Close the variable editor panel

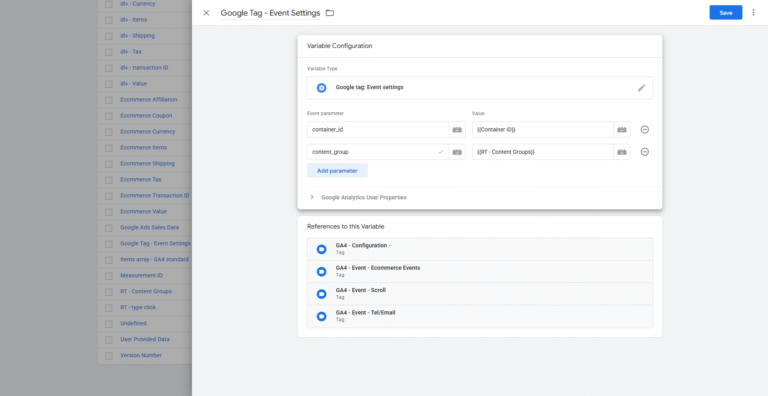click(206, 13)
